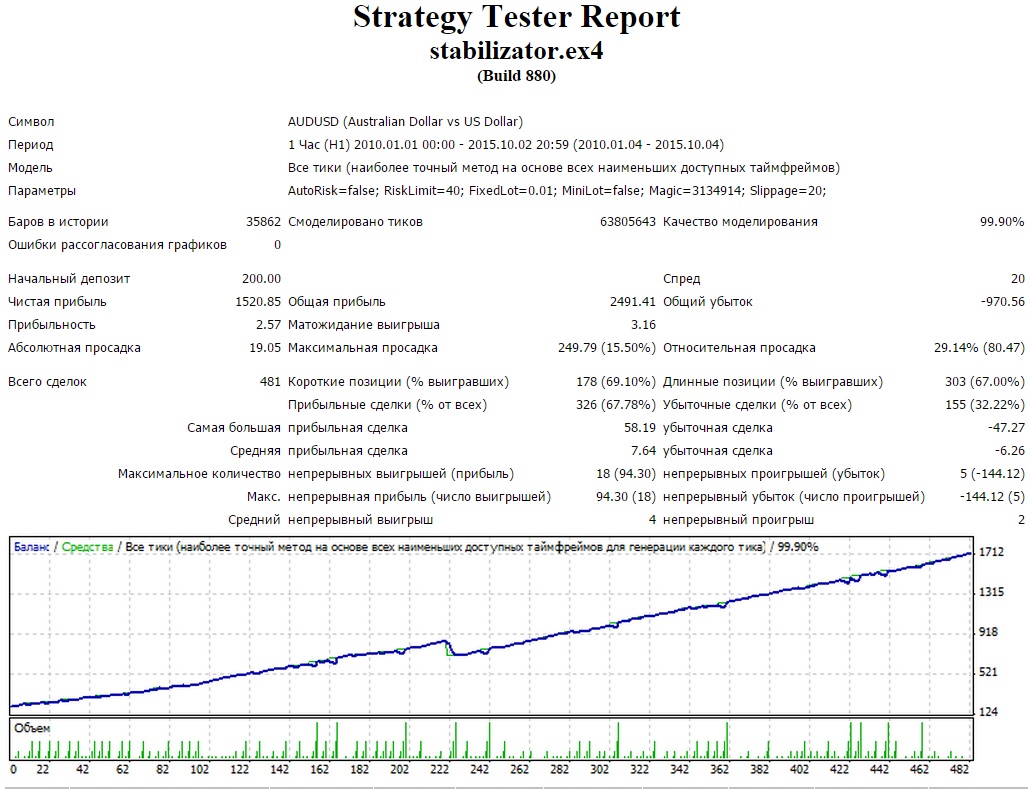Click the '1712' y-axis label
Viewport: 1030px width, 789px height.
(x=991, y=552)
